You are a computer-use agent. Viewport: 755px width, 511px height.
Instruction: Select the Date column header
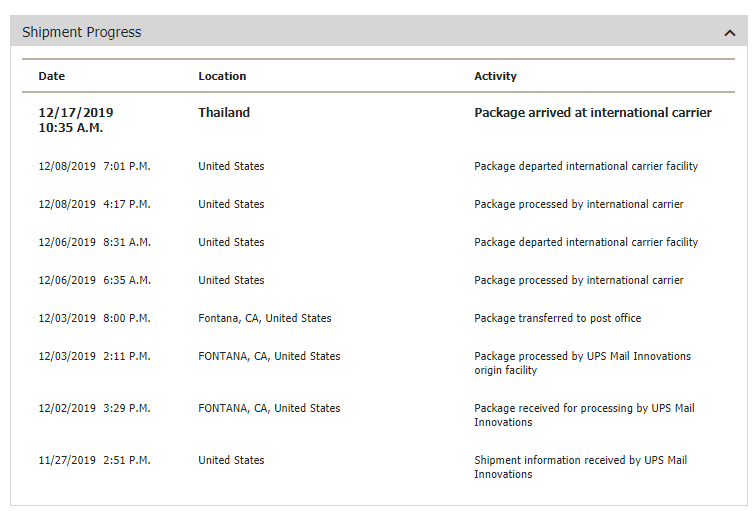[52, 76]
